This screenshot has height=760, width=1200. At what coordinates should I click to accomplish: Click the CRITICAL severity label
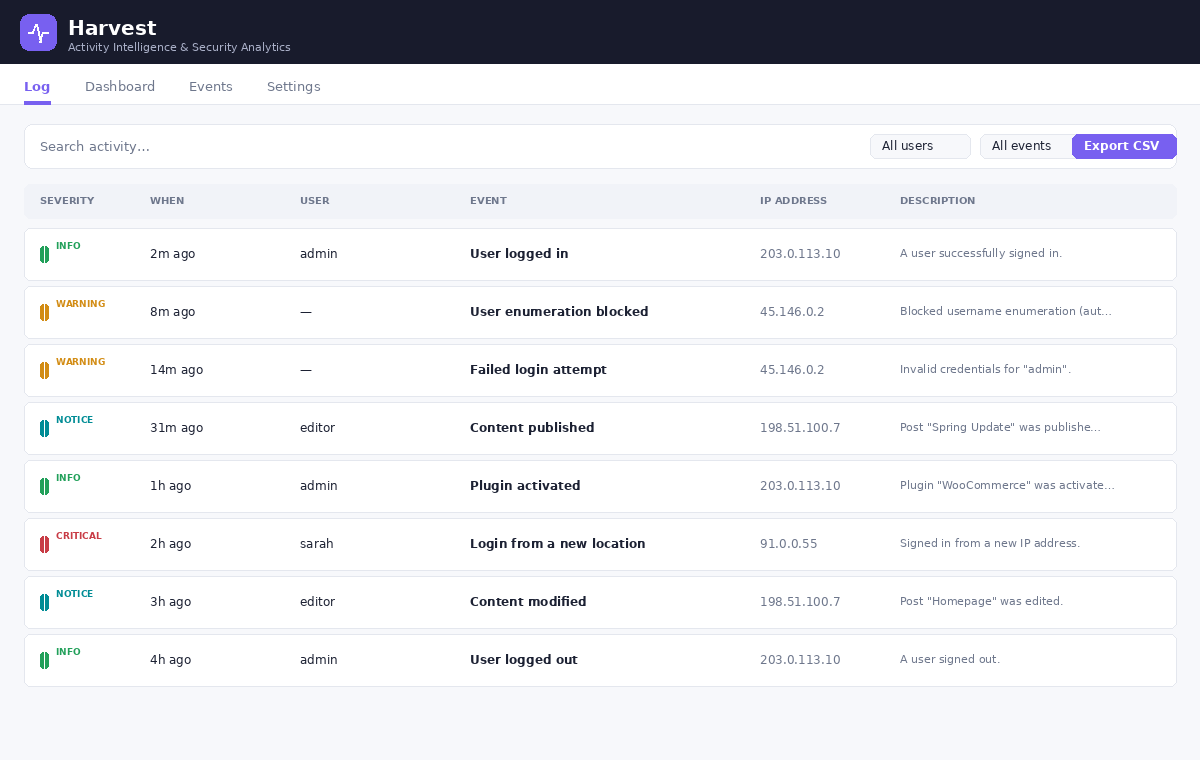pos(79,536)
